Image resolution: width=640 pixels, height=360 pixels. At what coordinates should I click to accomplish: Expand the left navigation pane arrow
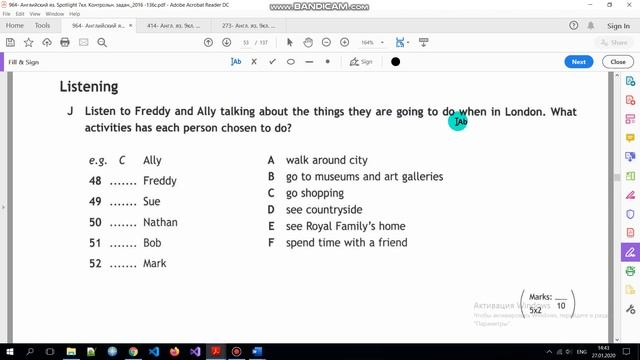click(x=3, y=207)
